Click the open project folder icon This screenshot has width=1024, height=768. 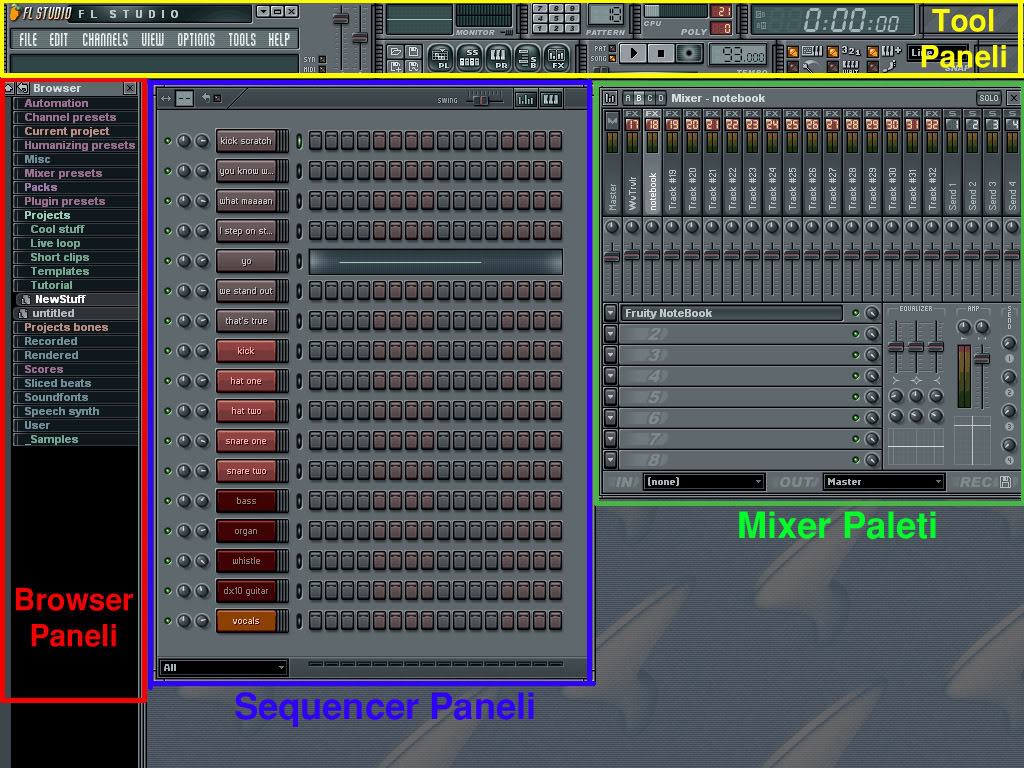pos(396,51)
